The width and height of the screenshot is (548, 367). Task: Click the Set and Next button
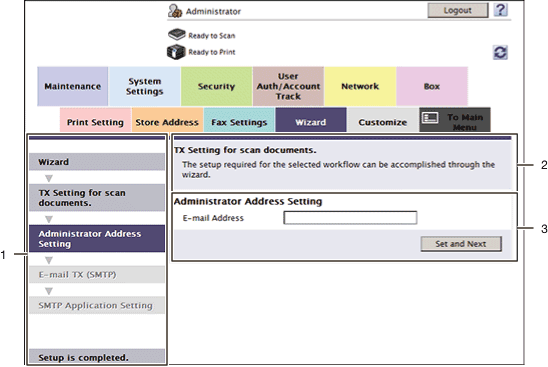click(x=461, y=244)
